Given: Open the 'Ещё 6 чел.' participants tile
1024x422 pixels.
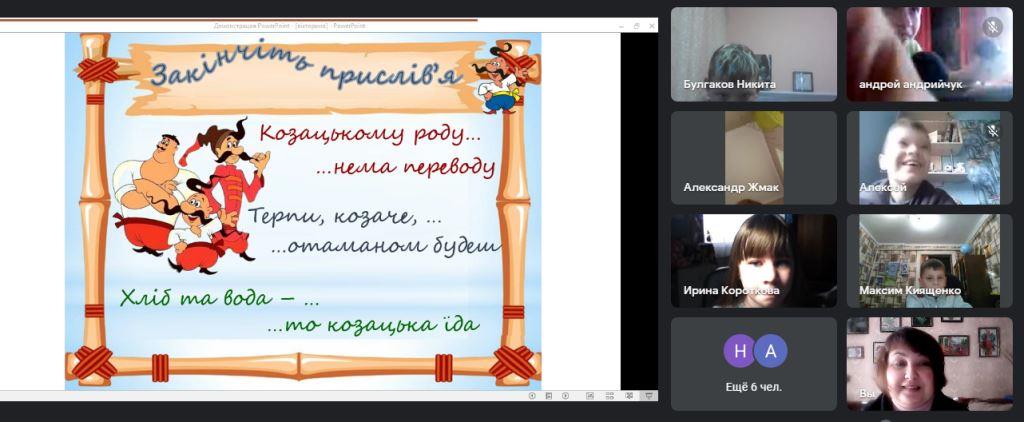Looking at the screenshot, I should pyautogui.click(x=754, y=365).
